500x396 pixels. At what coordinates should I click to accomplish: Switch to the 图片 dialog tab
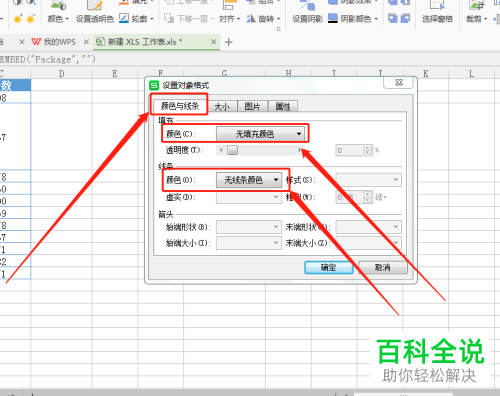pyautogui.click(x=252, y=107)
